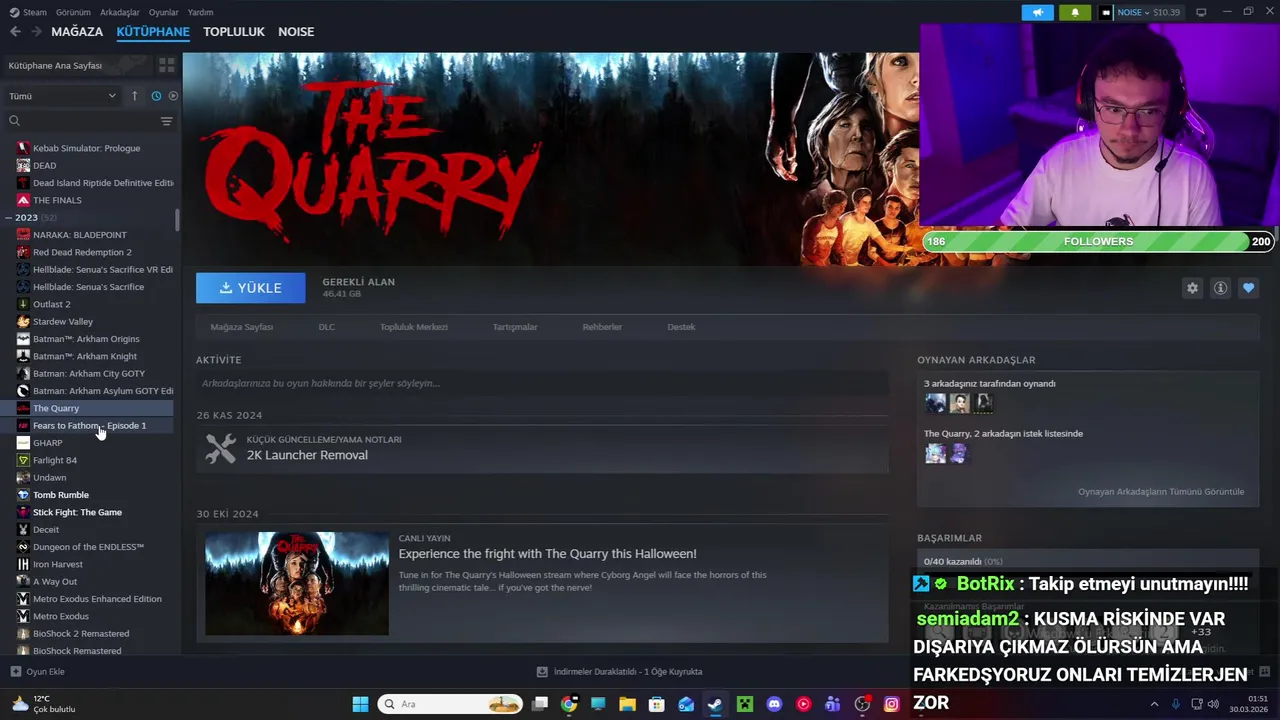Open the Steam menu
The width and height of the screenshot is (1280, 720).
coord(28,12)
